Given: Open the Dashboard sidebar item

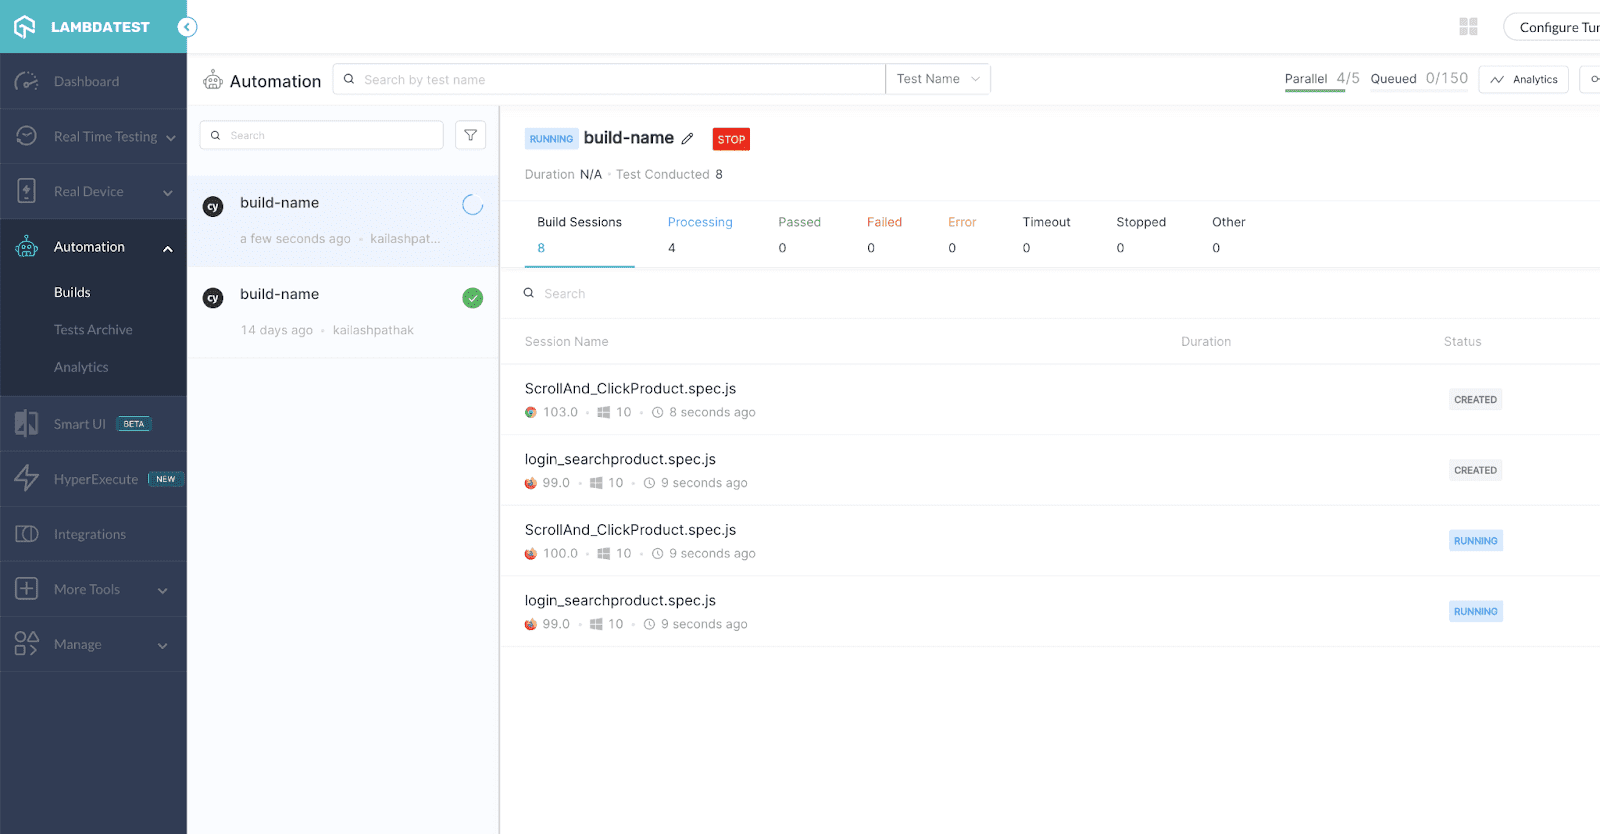Looking at the screenshot, I should point(93,81).
